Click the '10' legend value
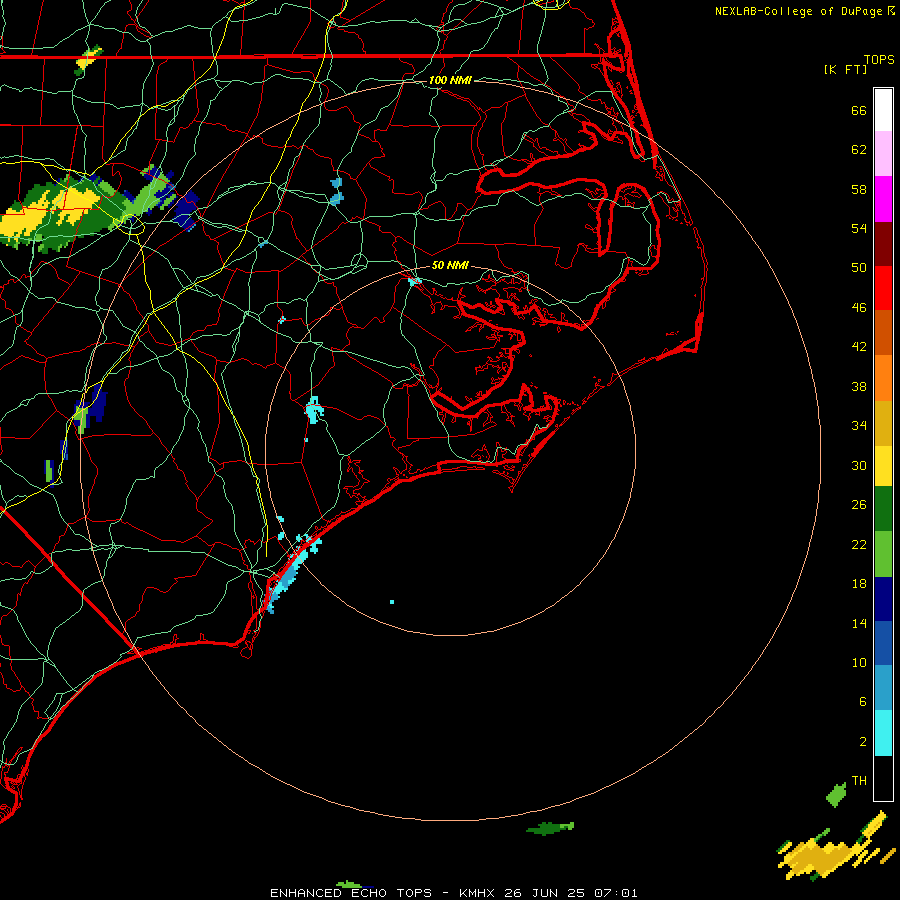Viewport: 900px width, 900px height. 859,662
